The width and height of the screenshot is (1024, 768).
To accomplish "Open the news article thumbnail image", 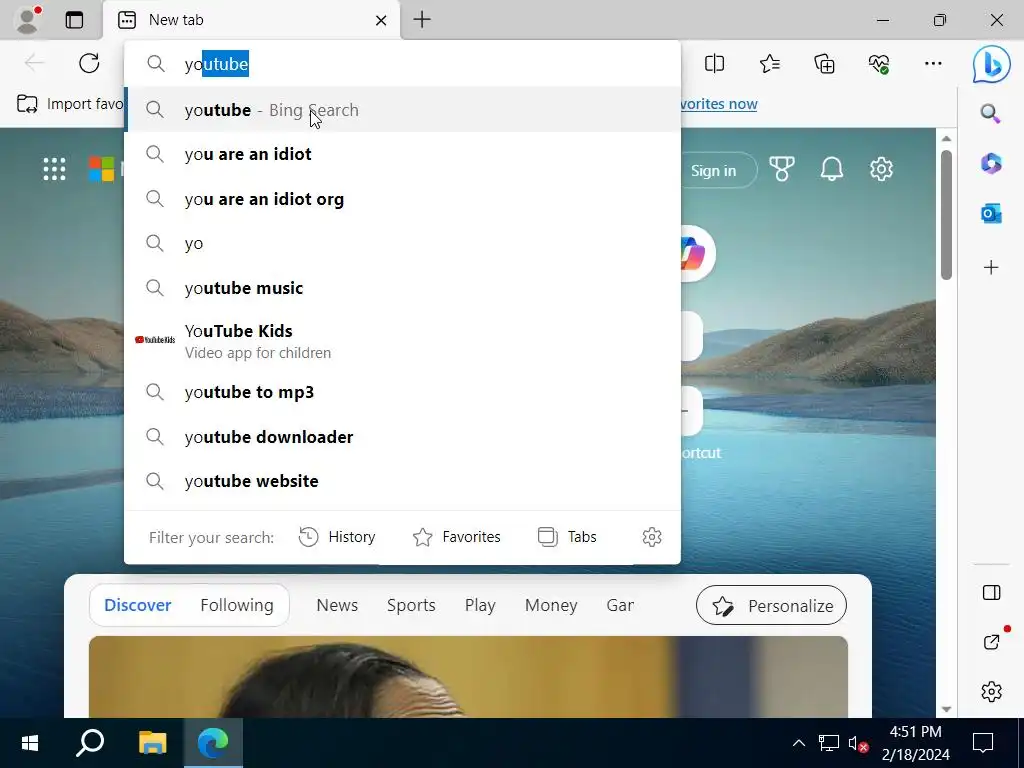I will (x=468, y=677).
